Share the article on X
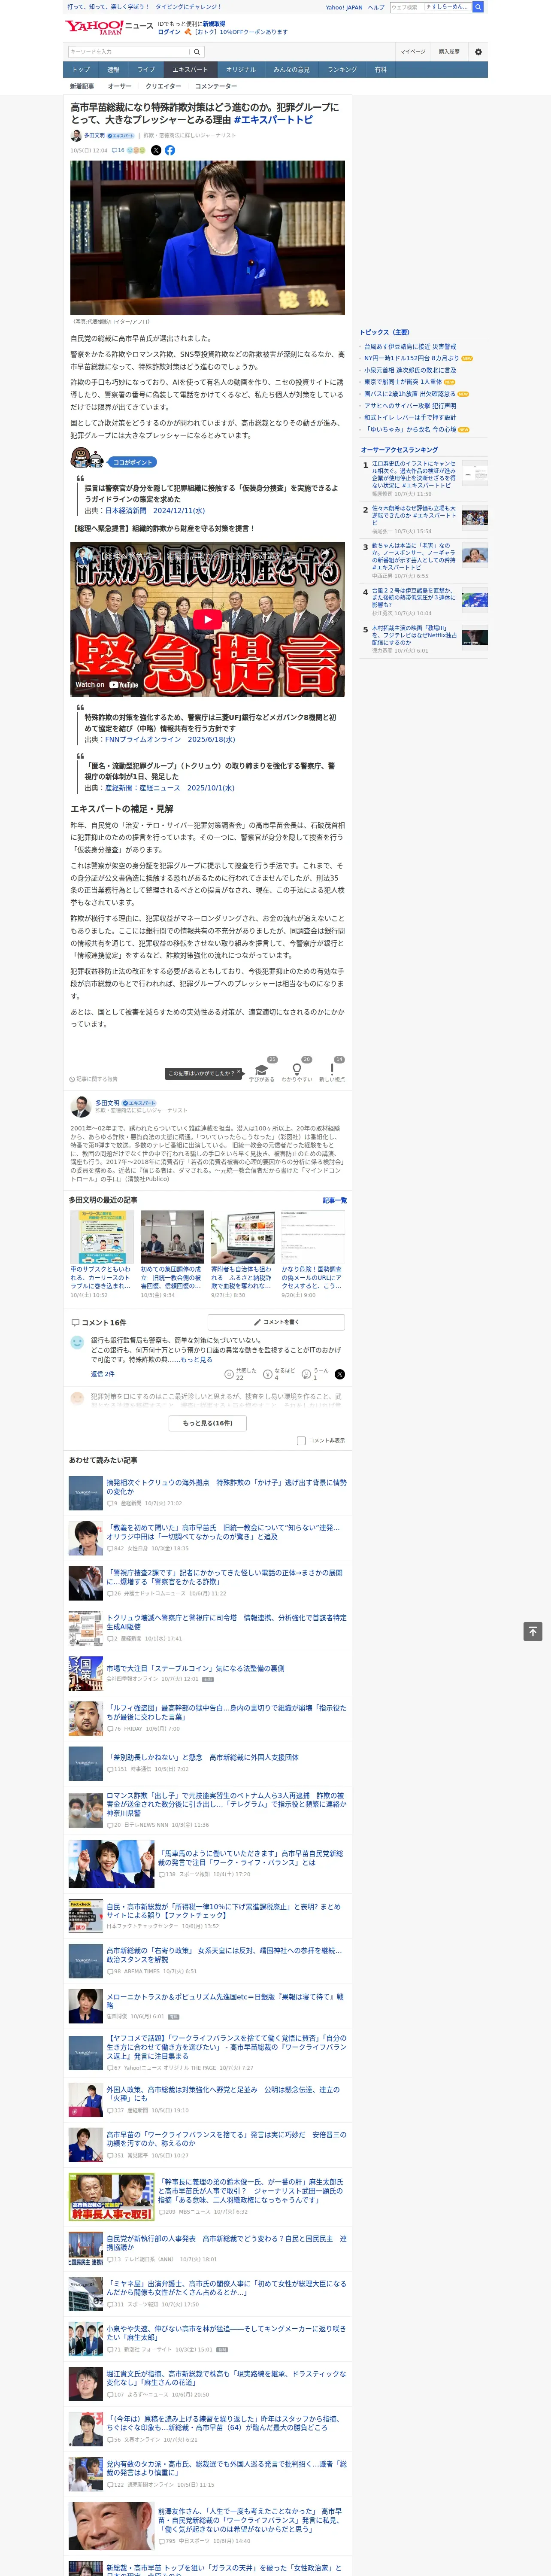551x2576 pixels. pyautogui.click(x=156, y=150)
